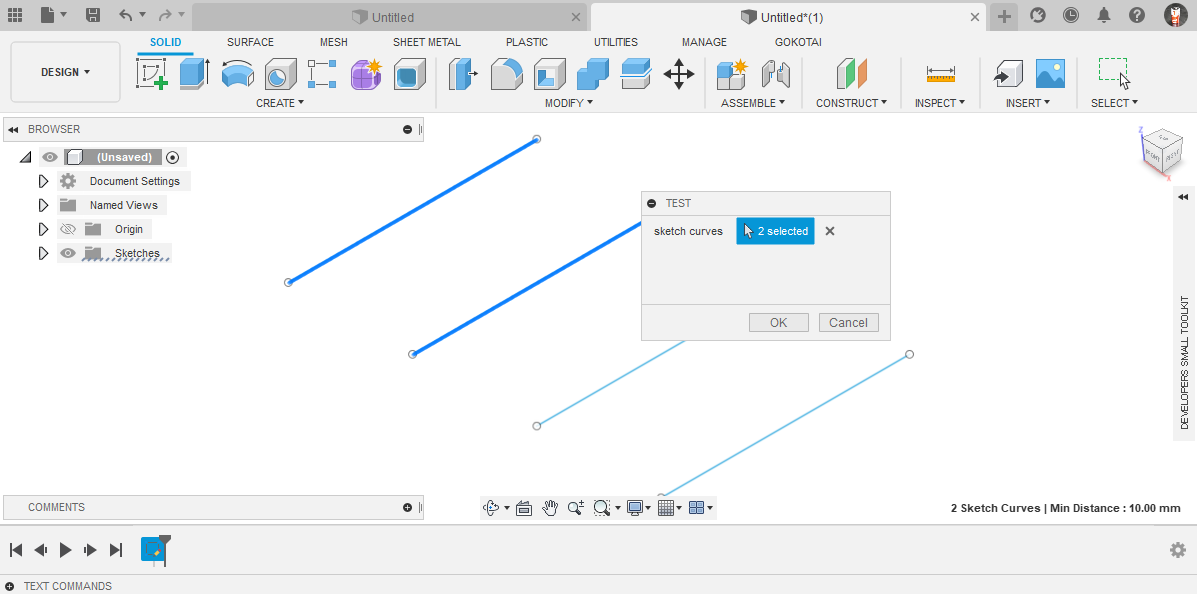Select the Rectangular Pattern tool
The width and height of the screenshot is (1197, 594).
(x=323, y=74)
